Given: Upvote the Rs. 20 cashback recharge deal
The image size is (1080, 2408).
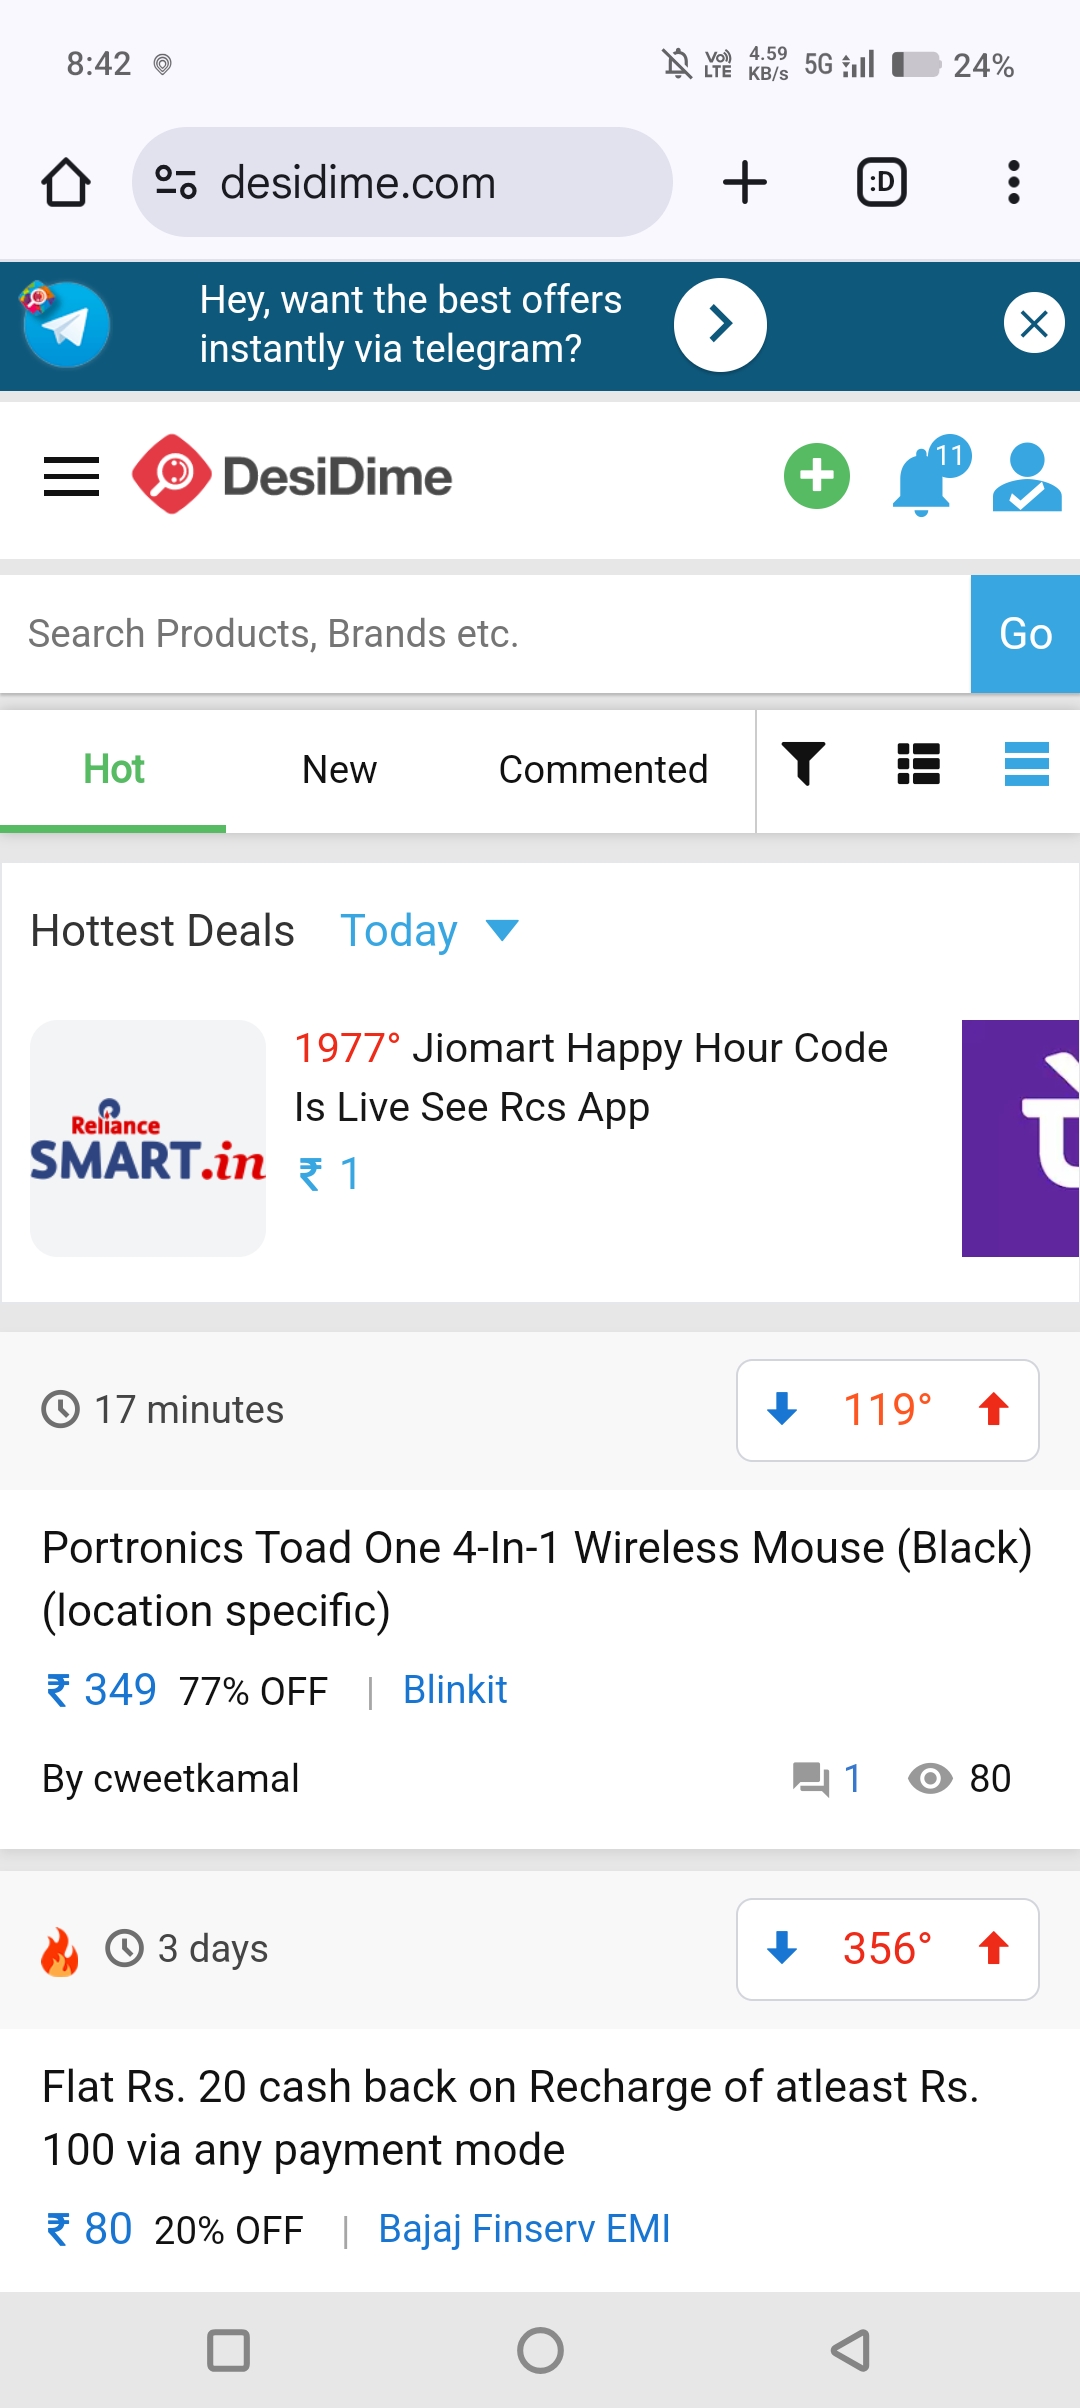Looking at the screenshot, I should [993, 1949].
